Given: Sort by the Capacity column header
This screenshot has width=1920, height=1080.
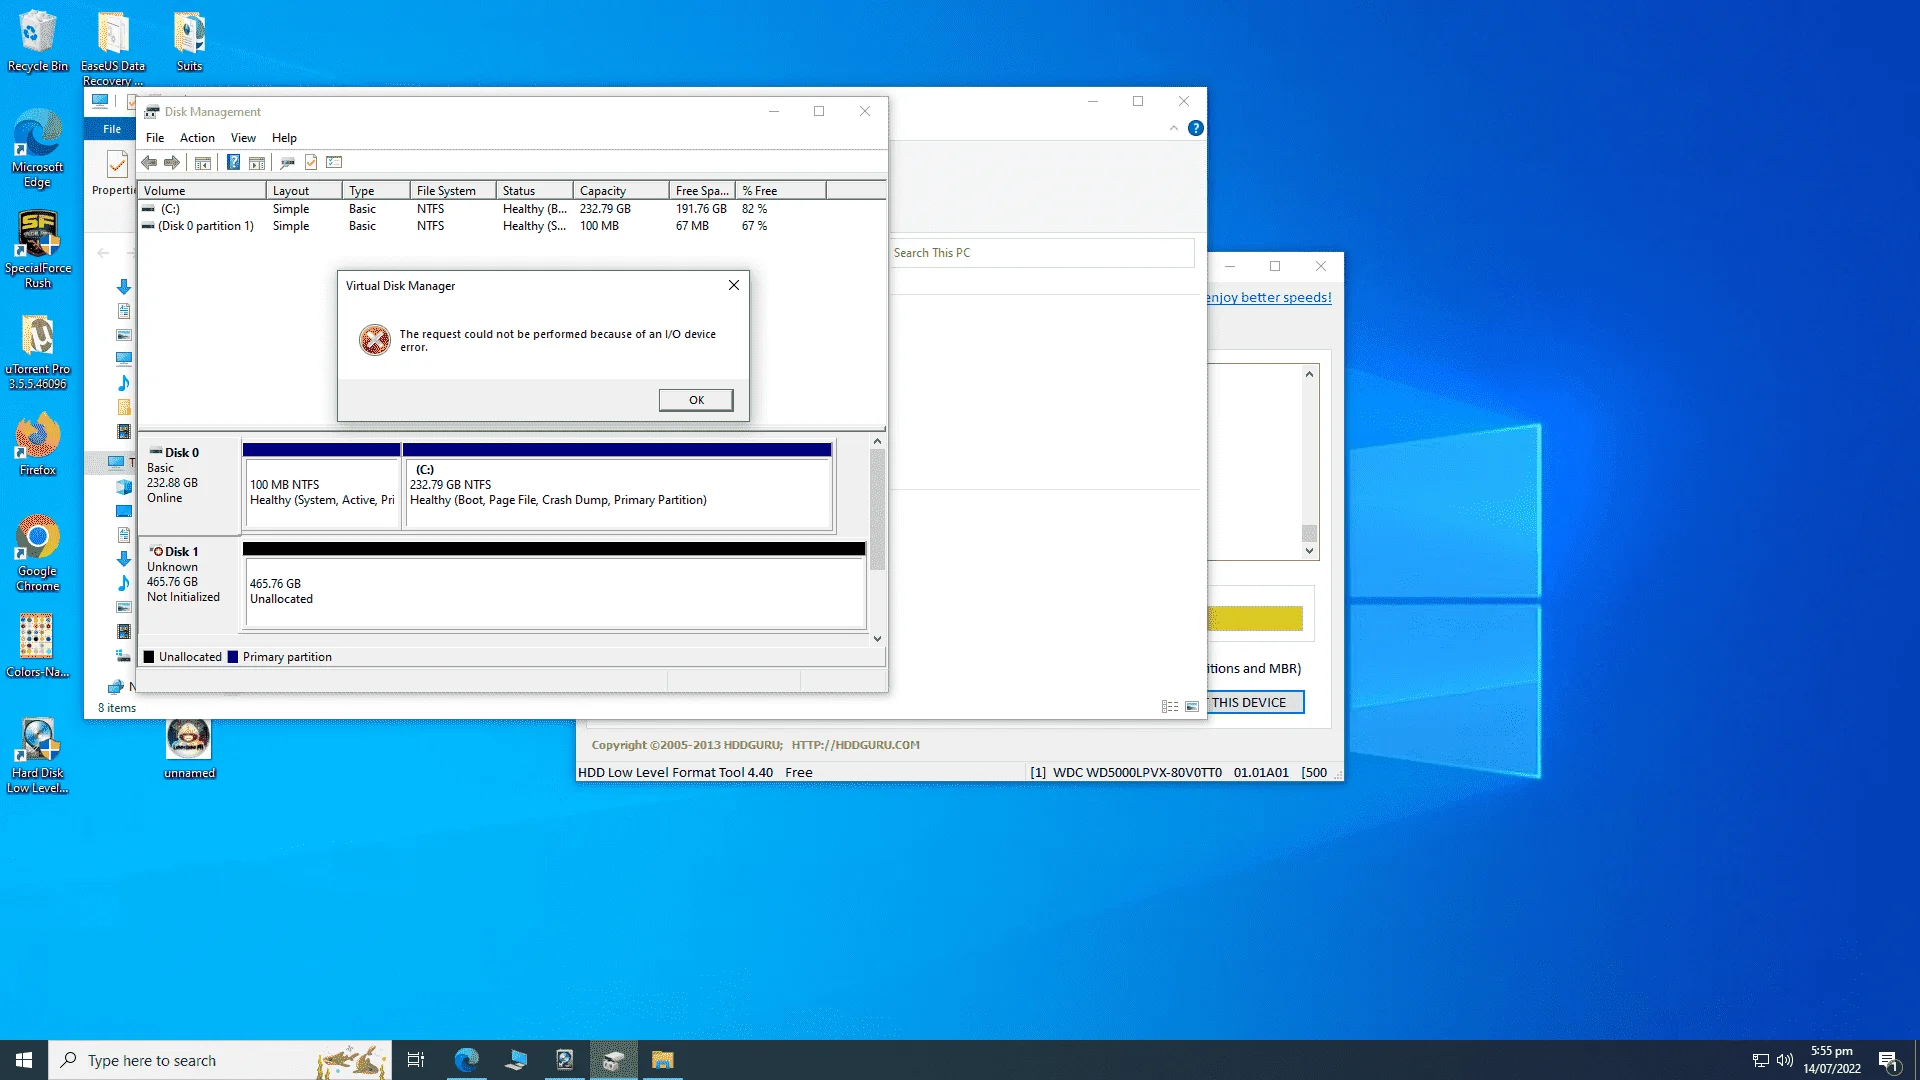Looking at the screenshot, I should (620, 190).
